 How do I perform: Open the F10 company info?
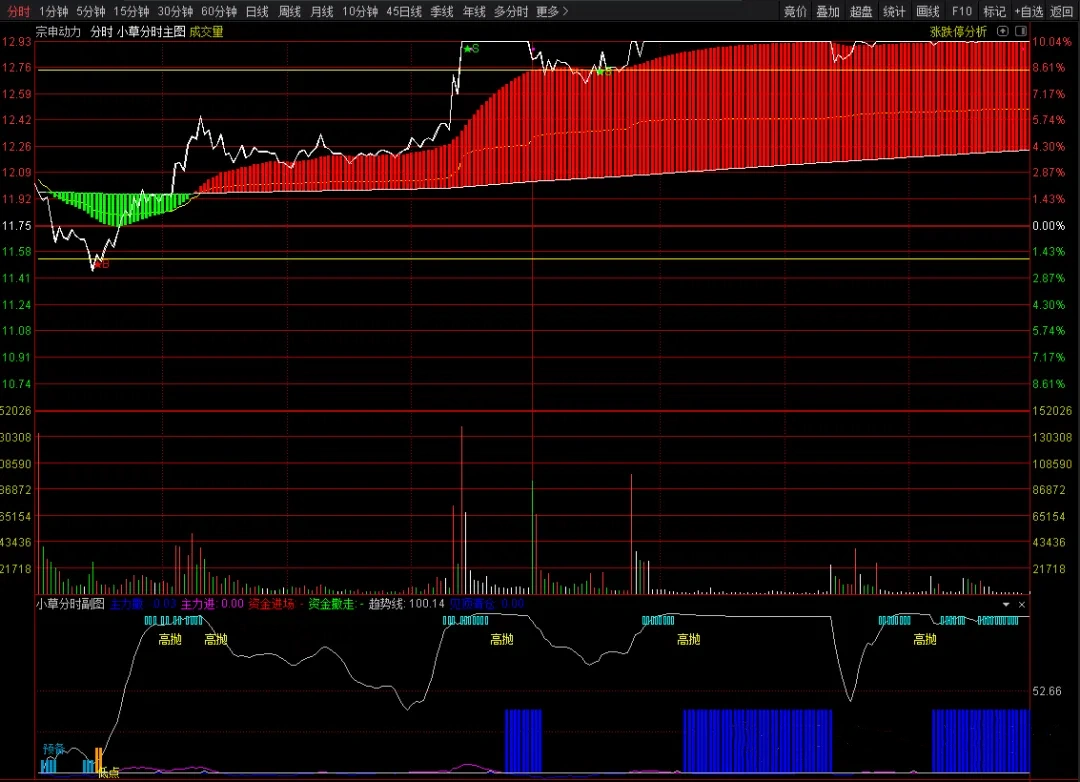[962, 12]
